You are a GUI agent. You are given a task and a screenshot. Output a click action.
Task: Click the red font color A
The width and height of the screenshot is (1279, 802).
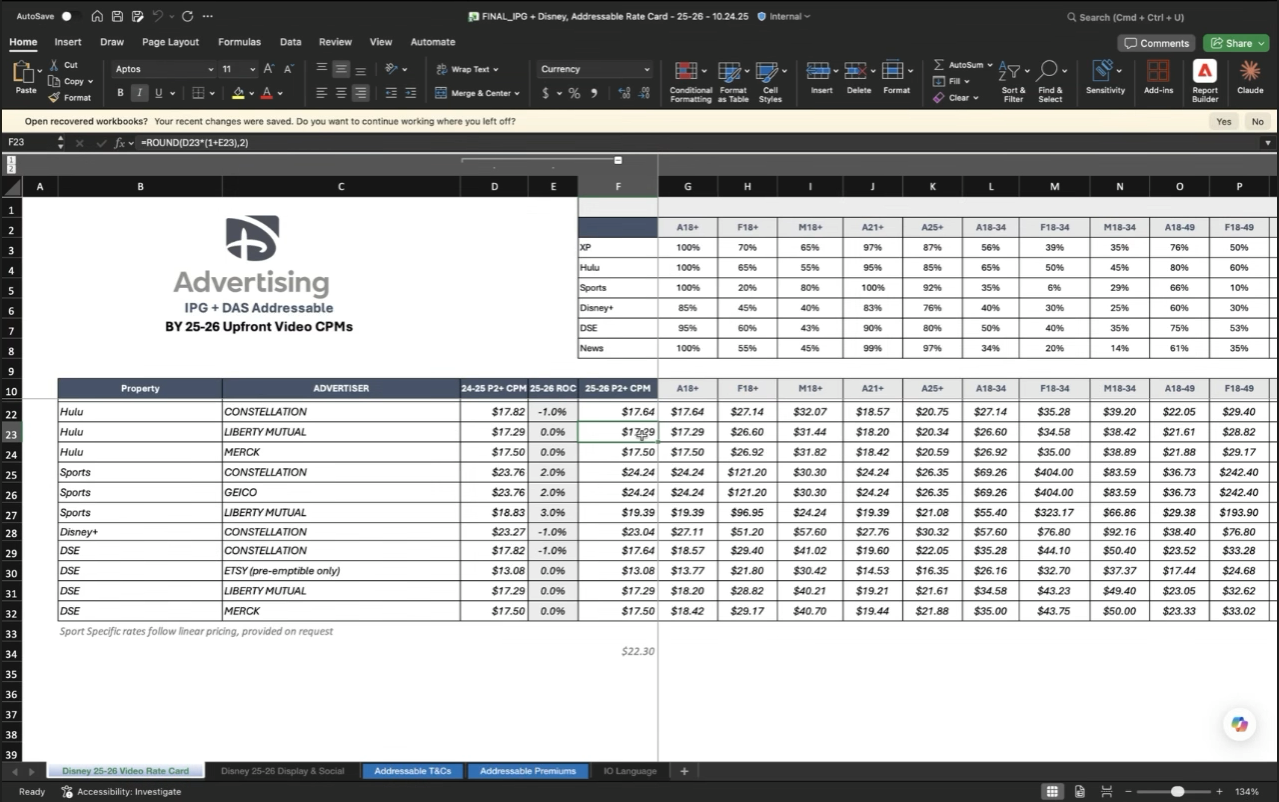267,93
